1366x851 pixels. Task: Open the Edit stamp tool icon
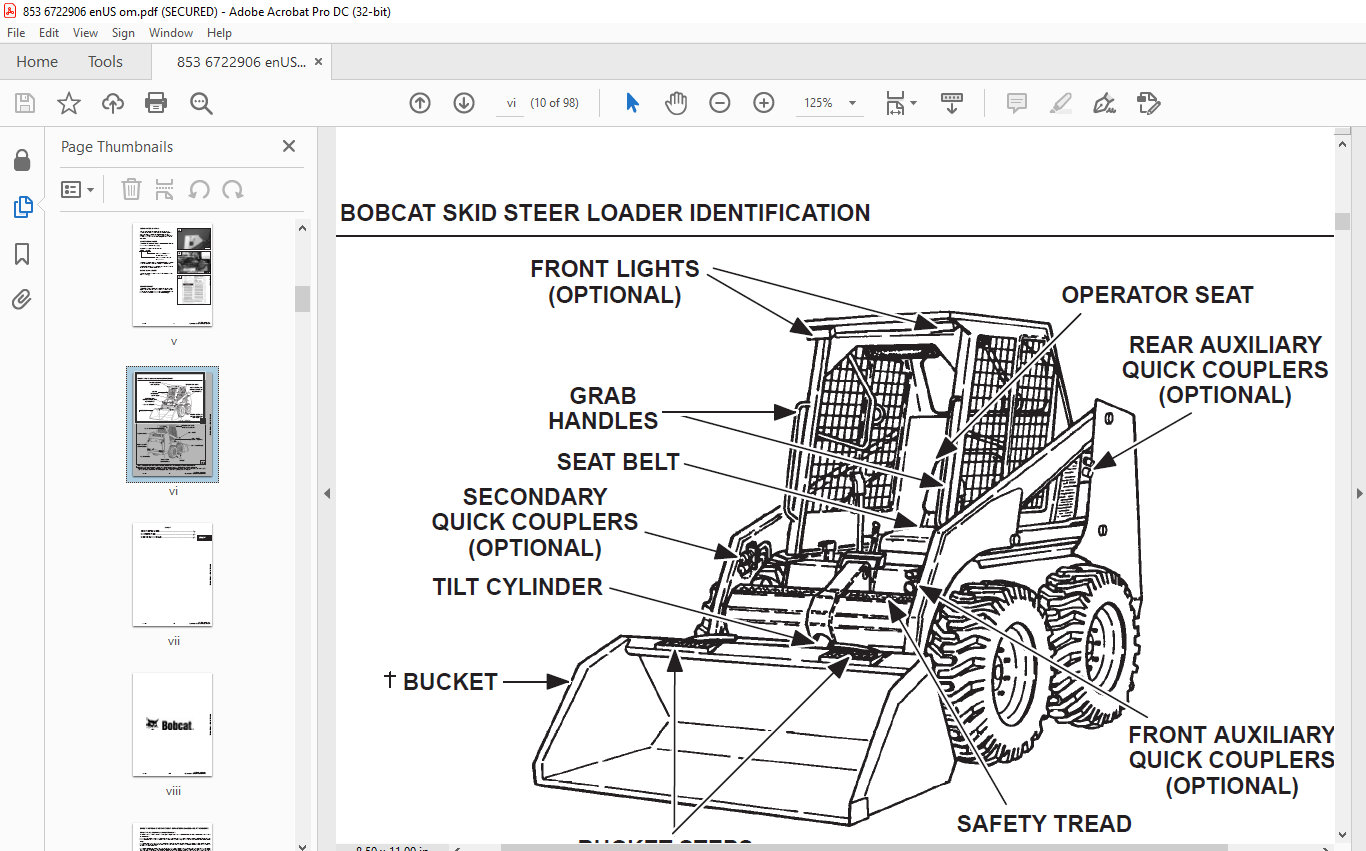tap(1149, 103)
